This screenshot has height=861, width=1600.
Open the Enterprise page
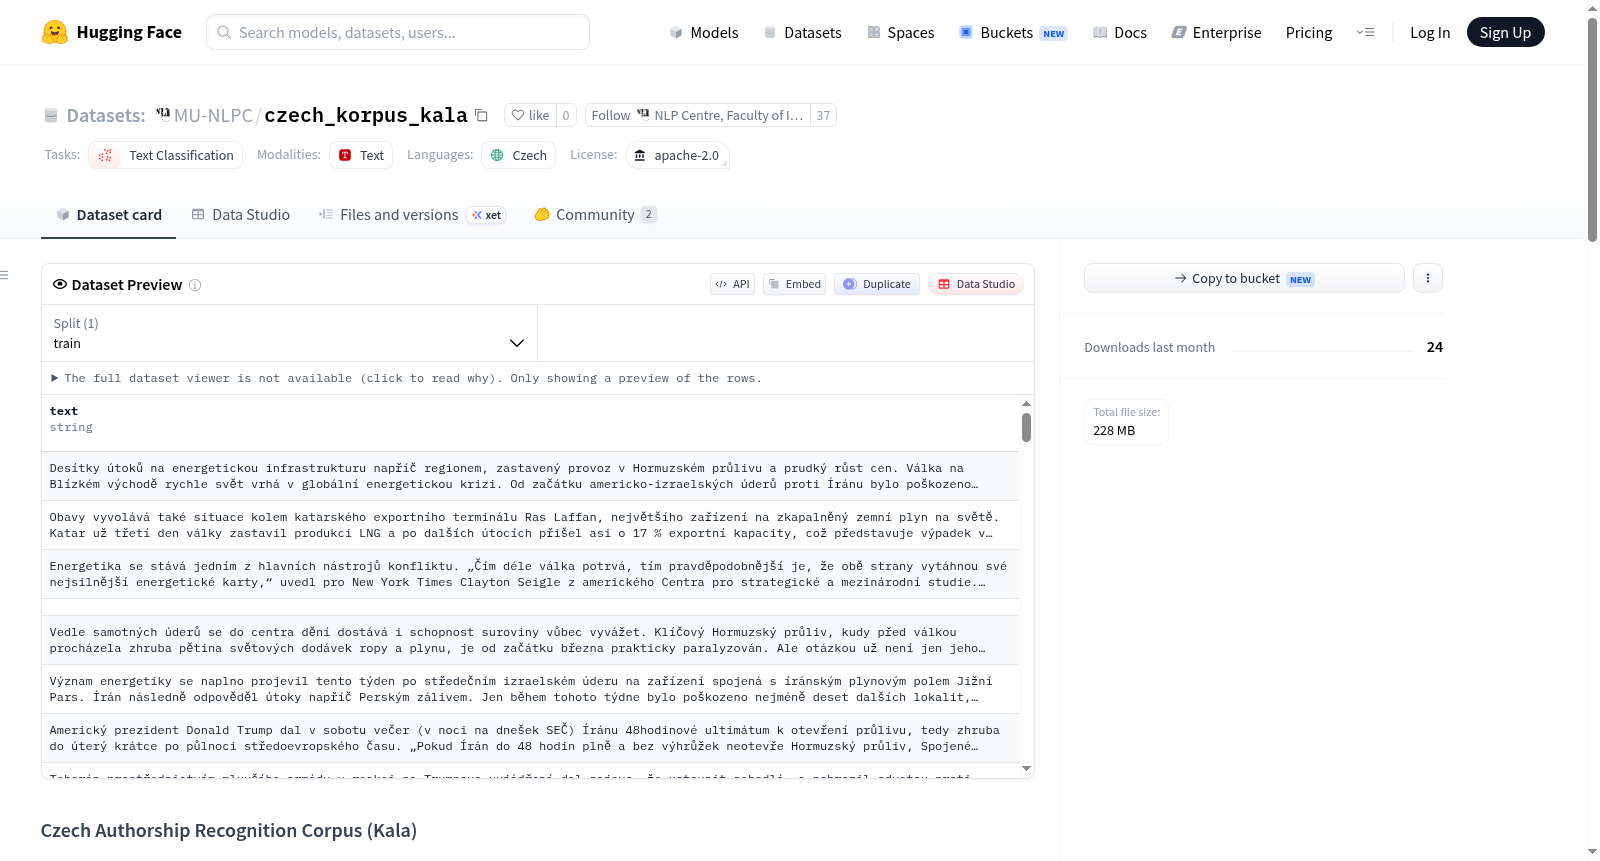tap(1216, 33)
